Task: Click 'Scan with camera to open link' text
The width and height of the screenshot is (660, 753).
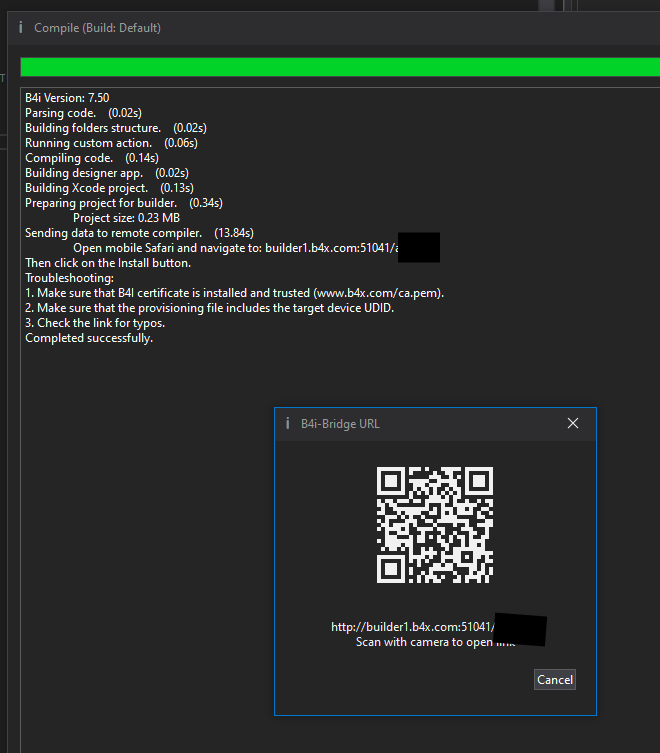Action: (x=435, y=642)
